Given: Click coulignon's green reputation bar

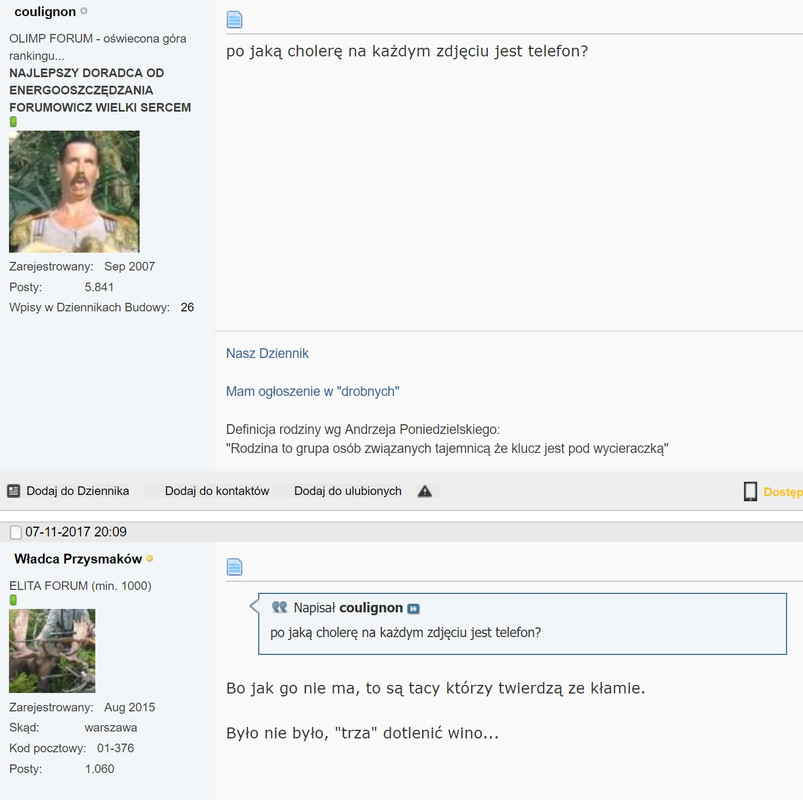Looking at the screenshot, I should 13,121.
